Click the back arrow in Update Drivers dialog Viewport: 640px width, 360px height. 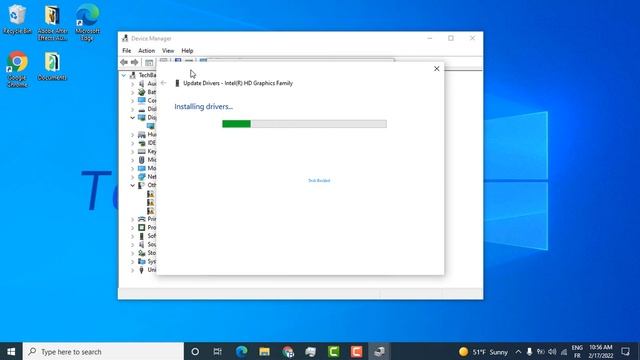(164, 83)
